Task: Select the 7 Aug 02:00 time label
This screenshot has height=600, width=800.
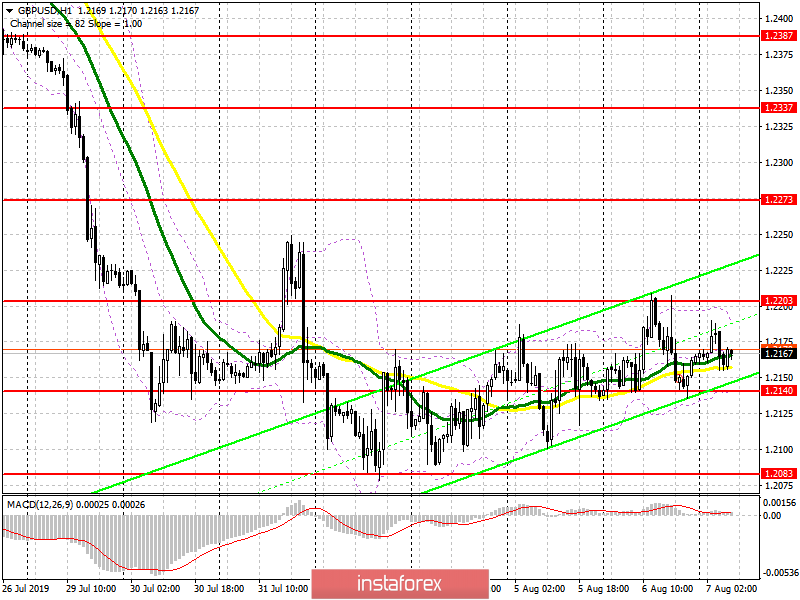Action: pos(732,589)
